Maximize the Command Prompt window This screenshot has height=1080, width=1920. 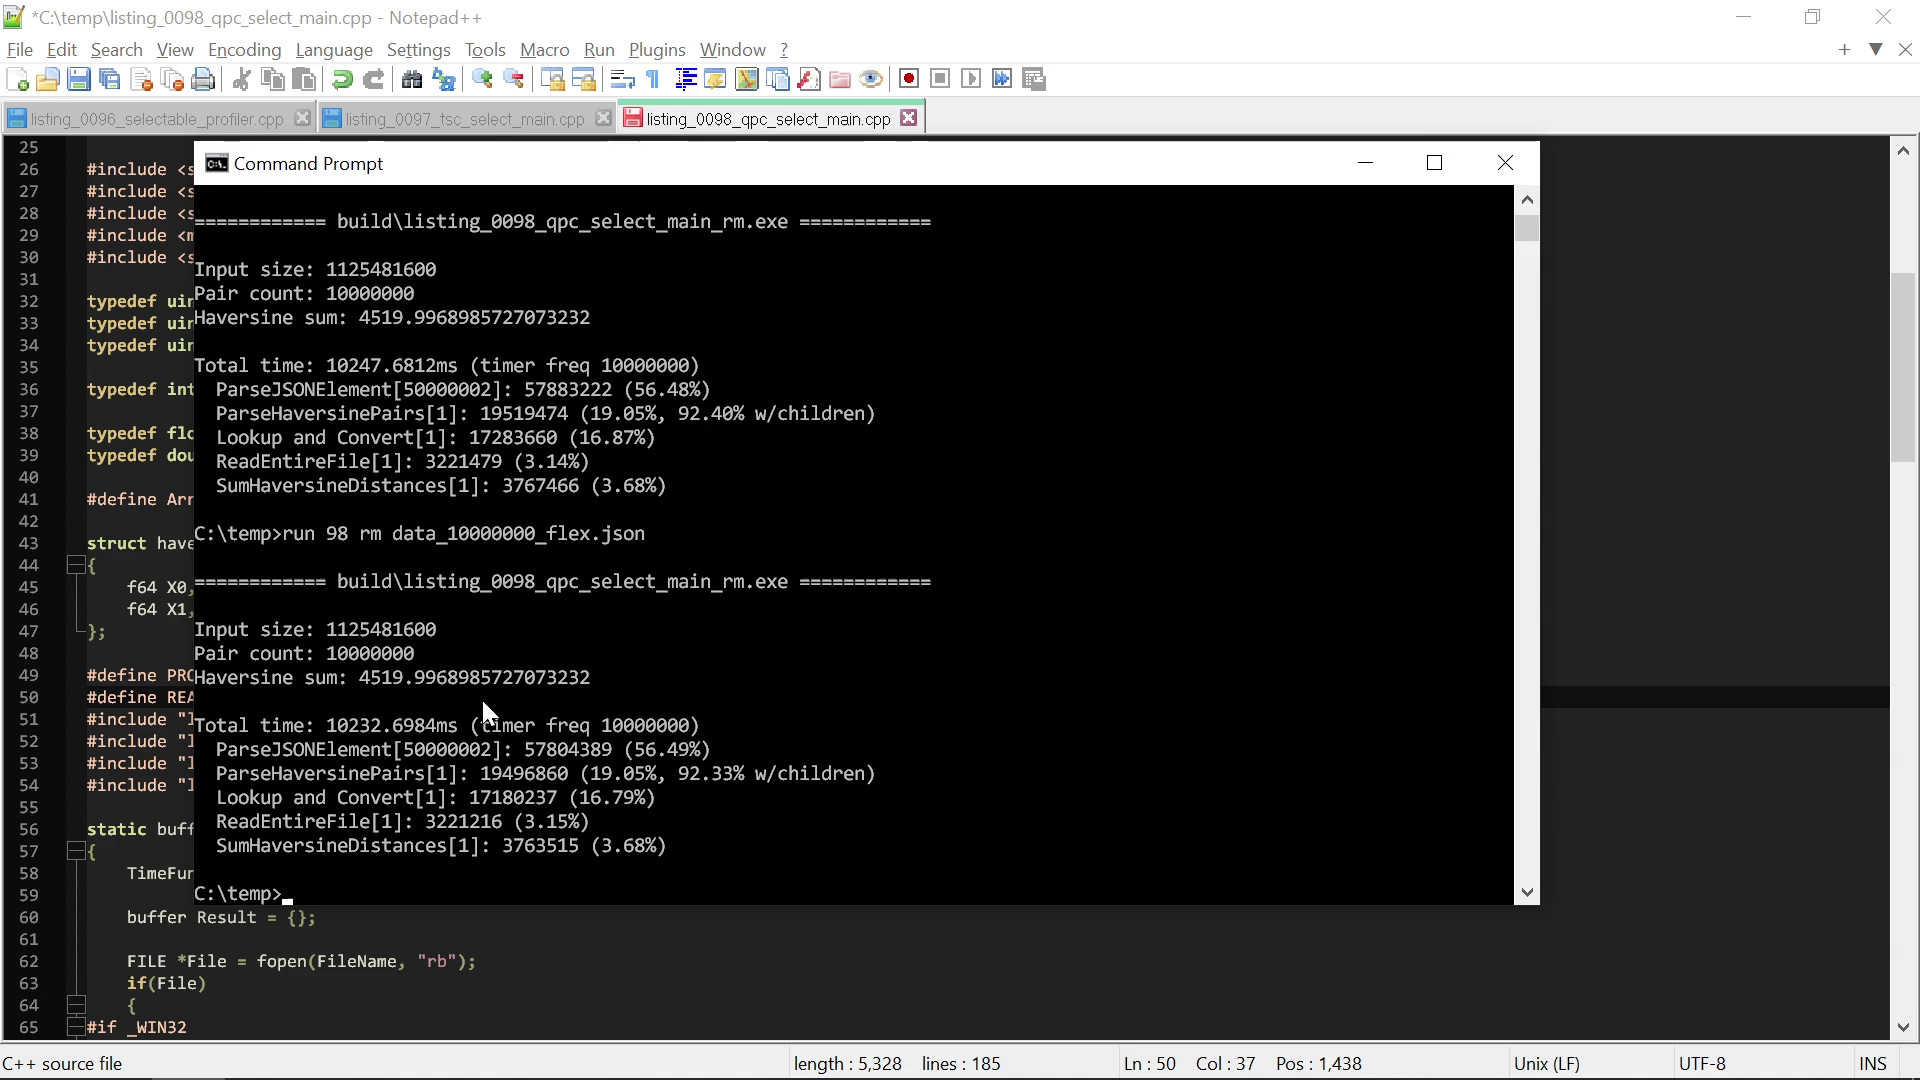tap(1435, 162)
